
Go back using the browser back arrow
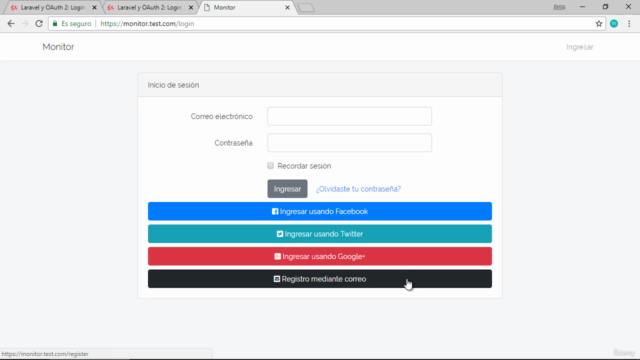(x=11, y=24)
